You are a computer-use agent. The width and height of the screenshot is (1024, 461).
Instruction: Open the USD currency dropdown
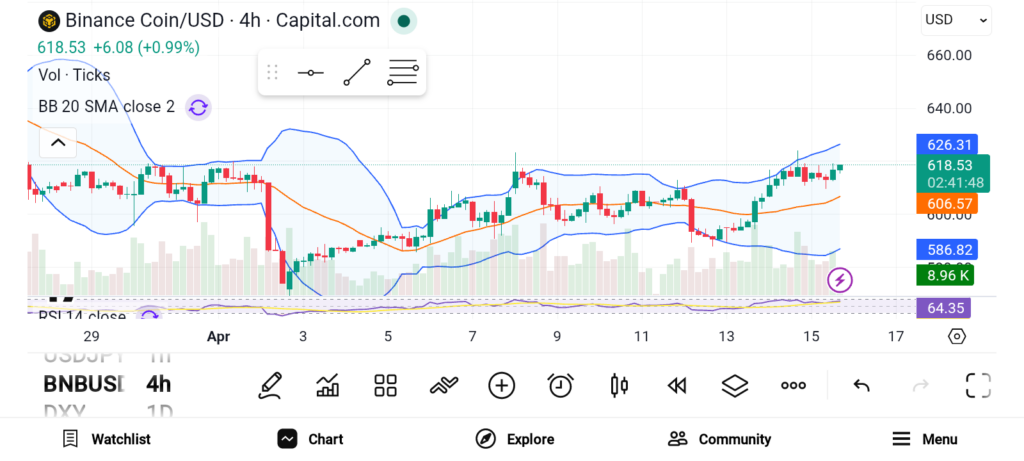tap(956, 19)
